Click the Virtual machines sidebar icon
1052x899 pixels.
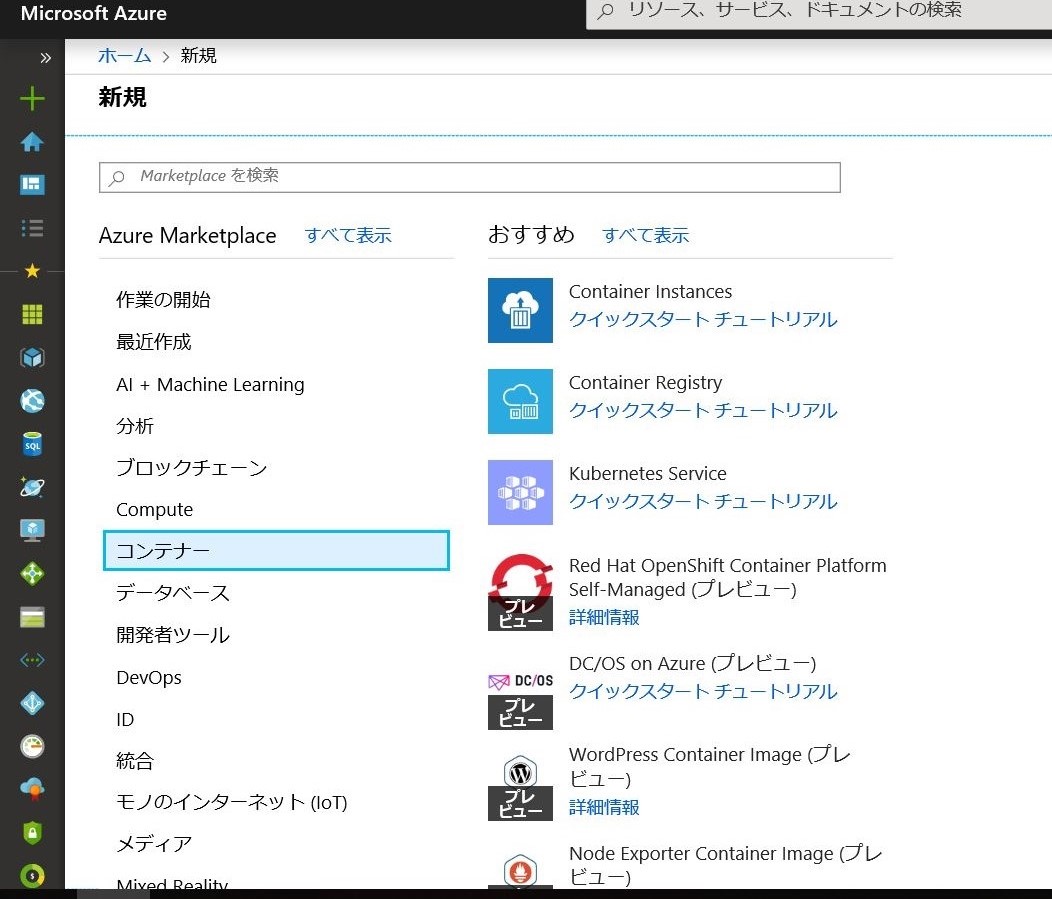[x=32, y=530]
